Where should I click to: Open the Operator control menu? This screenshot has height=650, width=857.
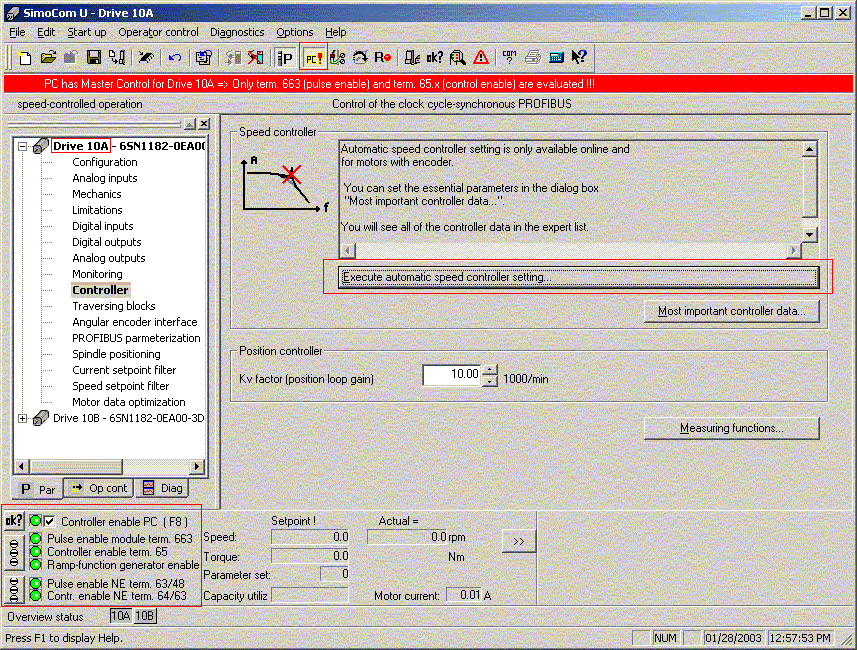point(159,32)
